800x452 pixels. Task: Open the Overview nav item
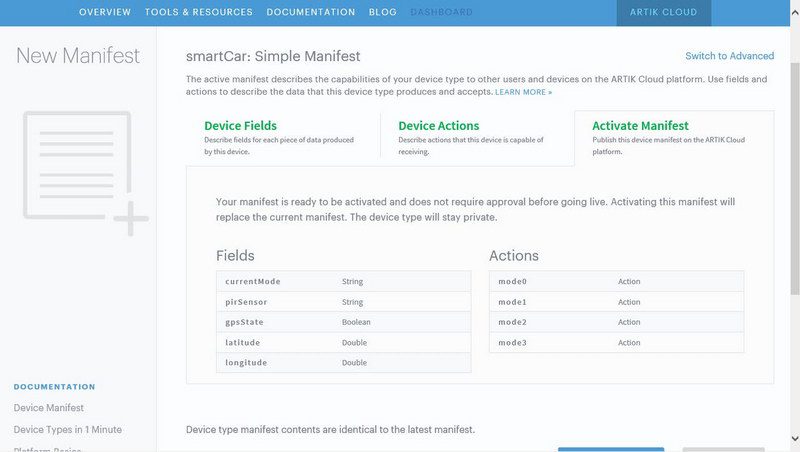point(105,12)
